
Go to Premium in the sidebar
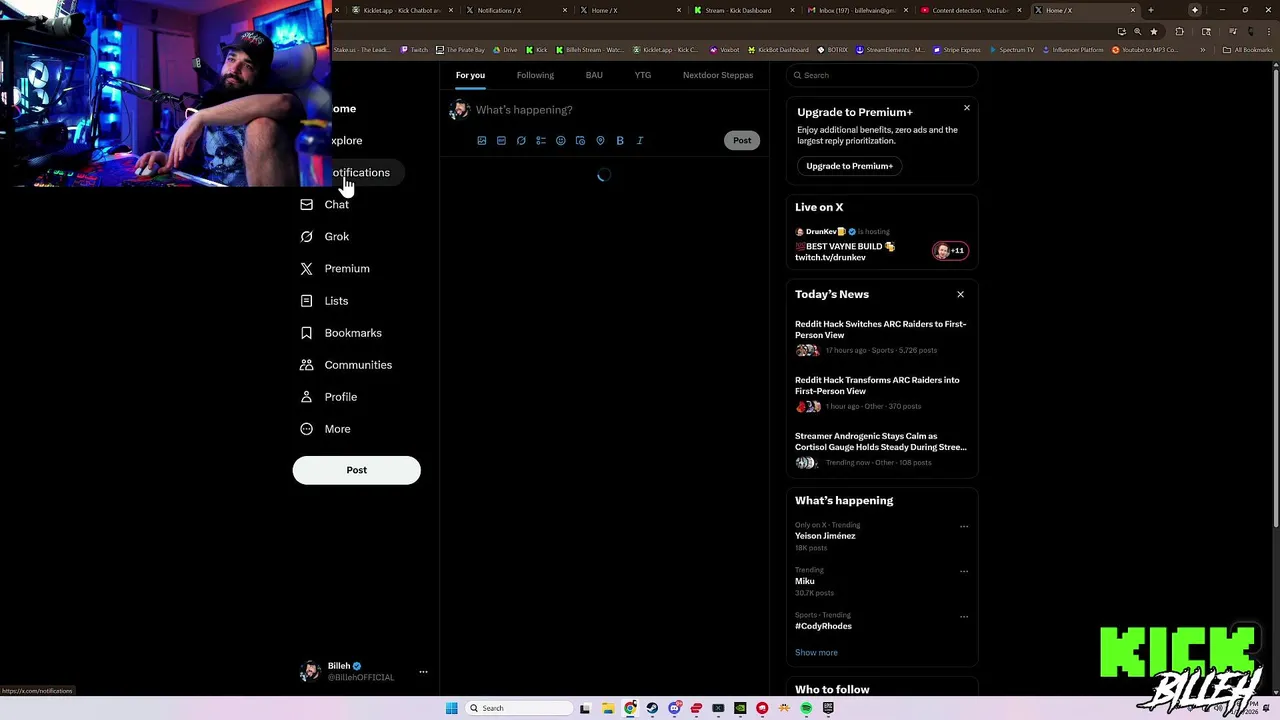335,268
